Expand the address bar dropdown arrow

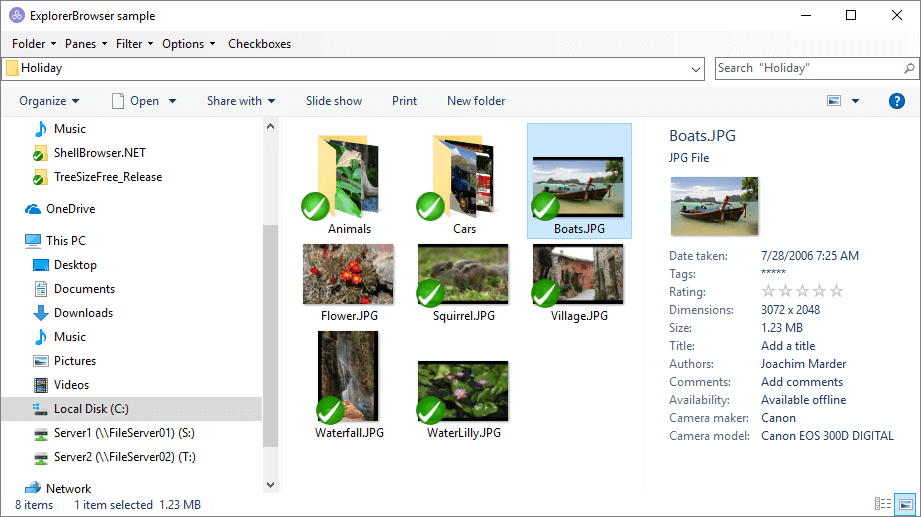(x=697, y=69)
